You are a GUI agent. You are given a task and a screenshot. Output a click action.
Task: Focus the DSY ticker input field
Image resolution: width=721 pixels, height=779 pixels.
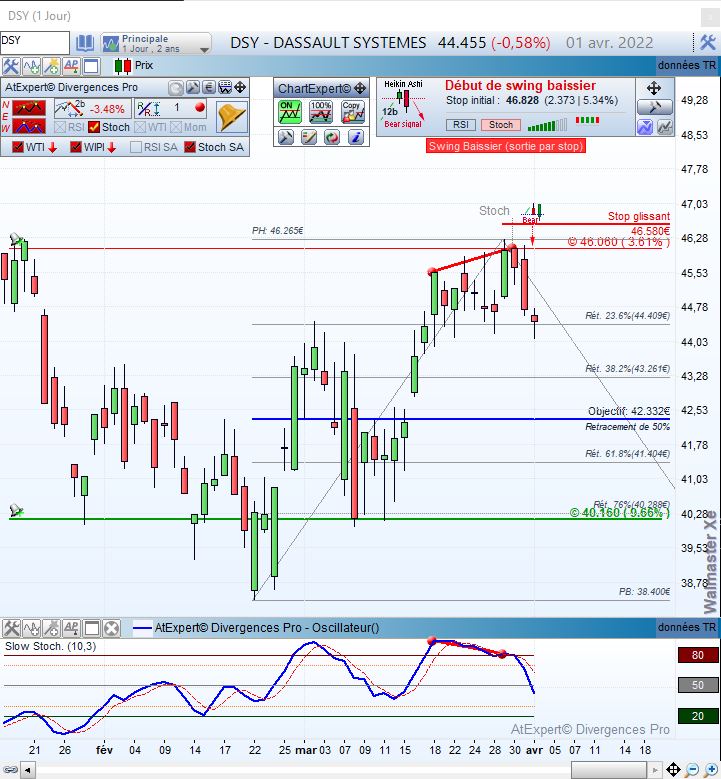[35, 43]
